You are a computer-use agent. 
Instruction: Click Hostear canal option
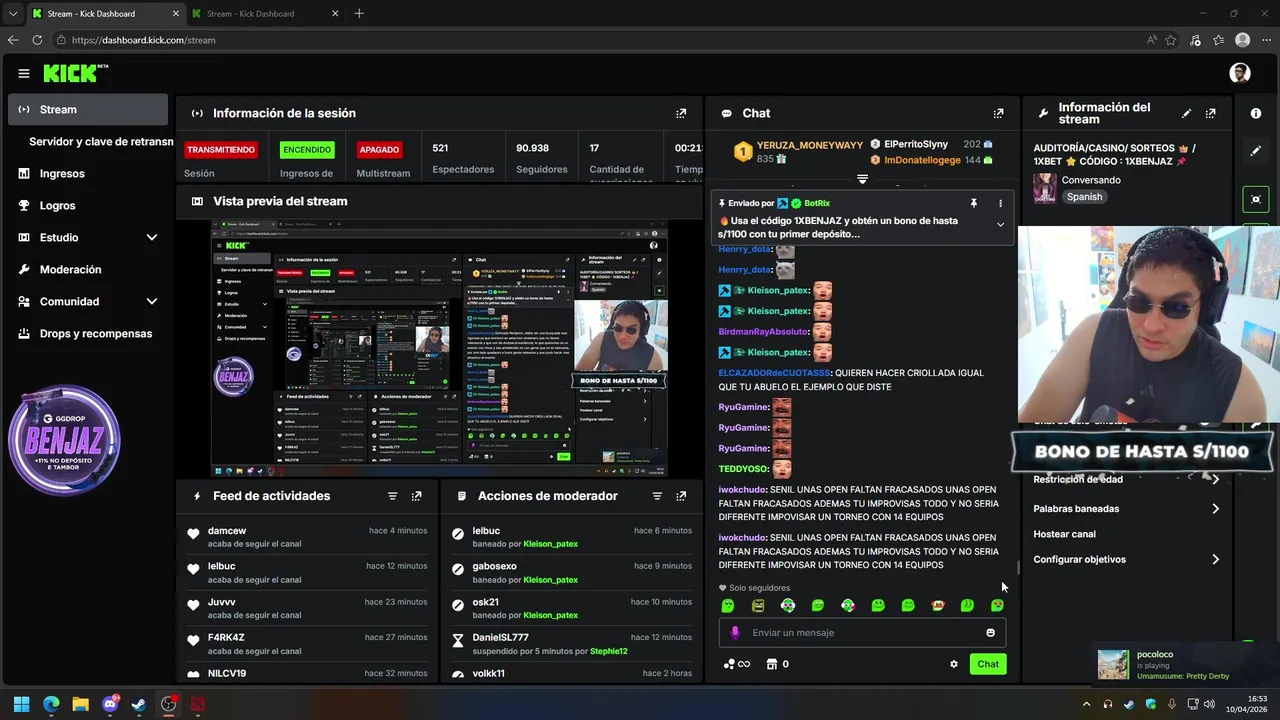click(x=1064, y=534)
